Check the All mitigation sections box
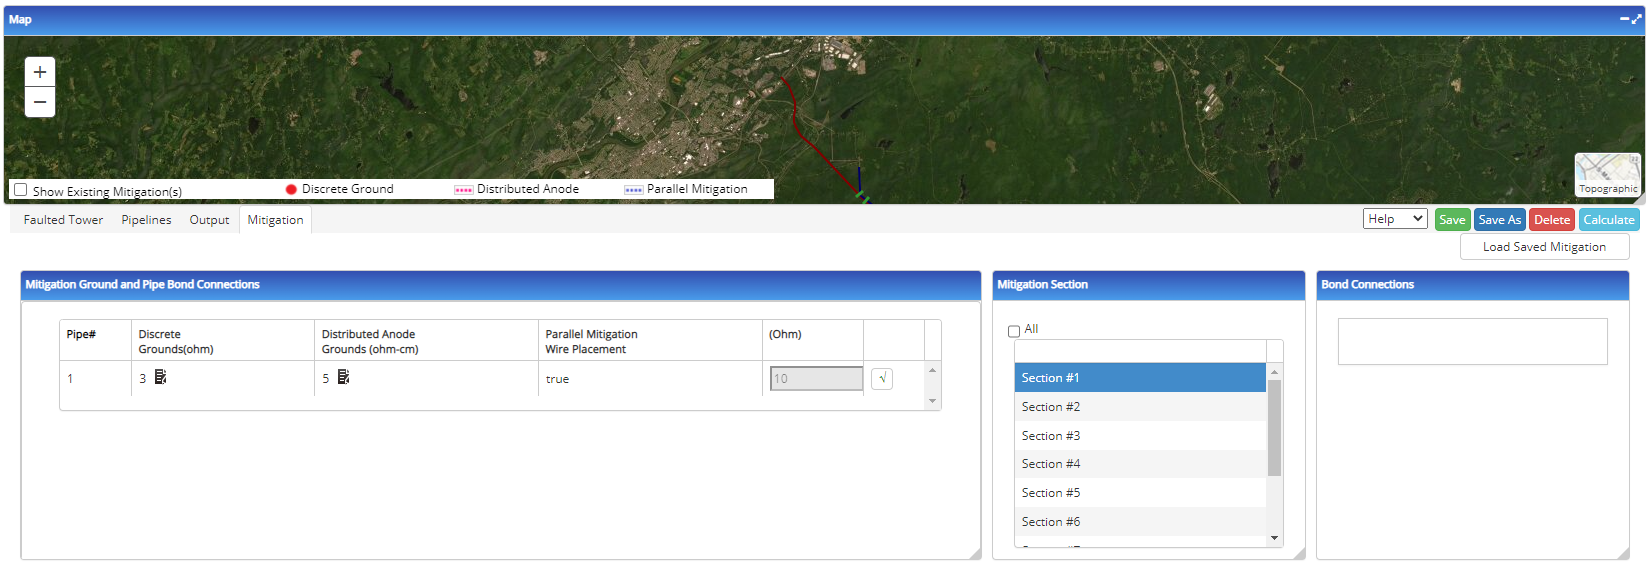The image size is (1648, 562). coord(1014,331)
